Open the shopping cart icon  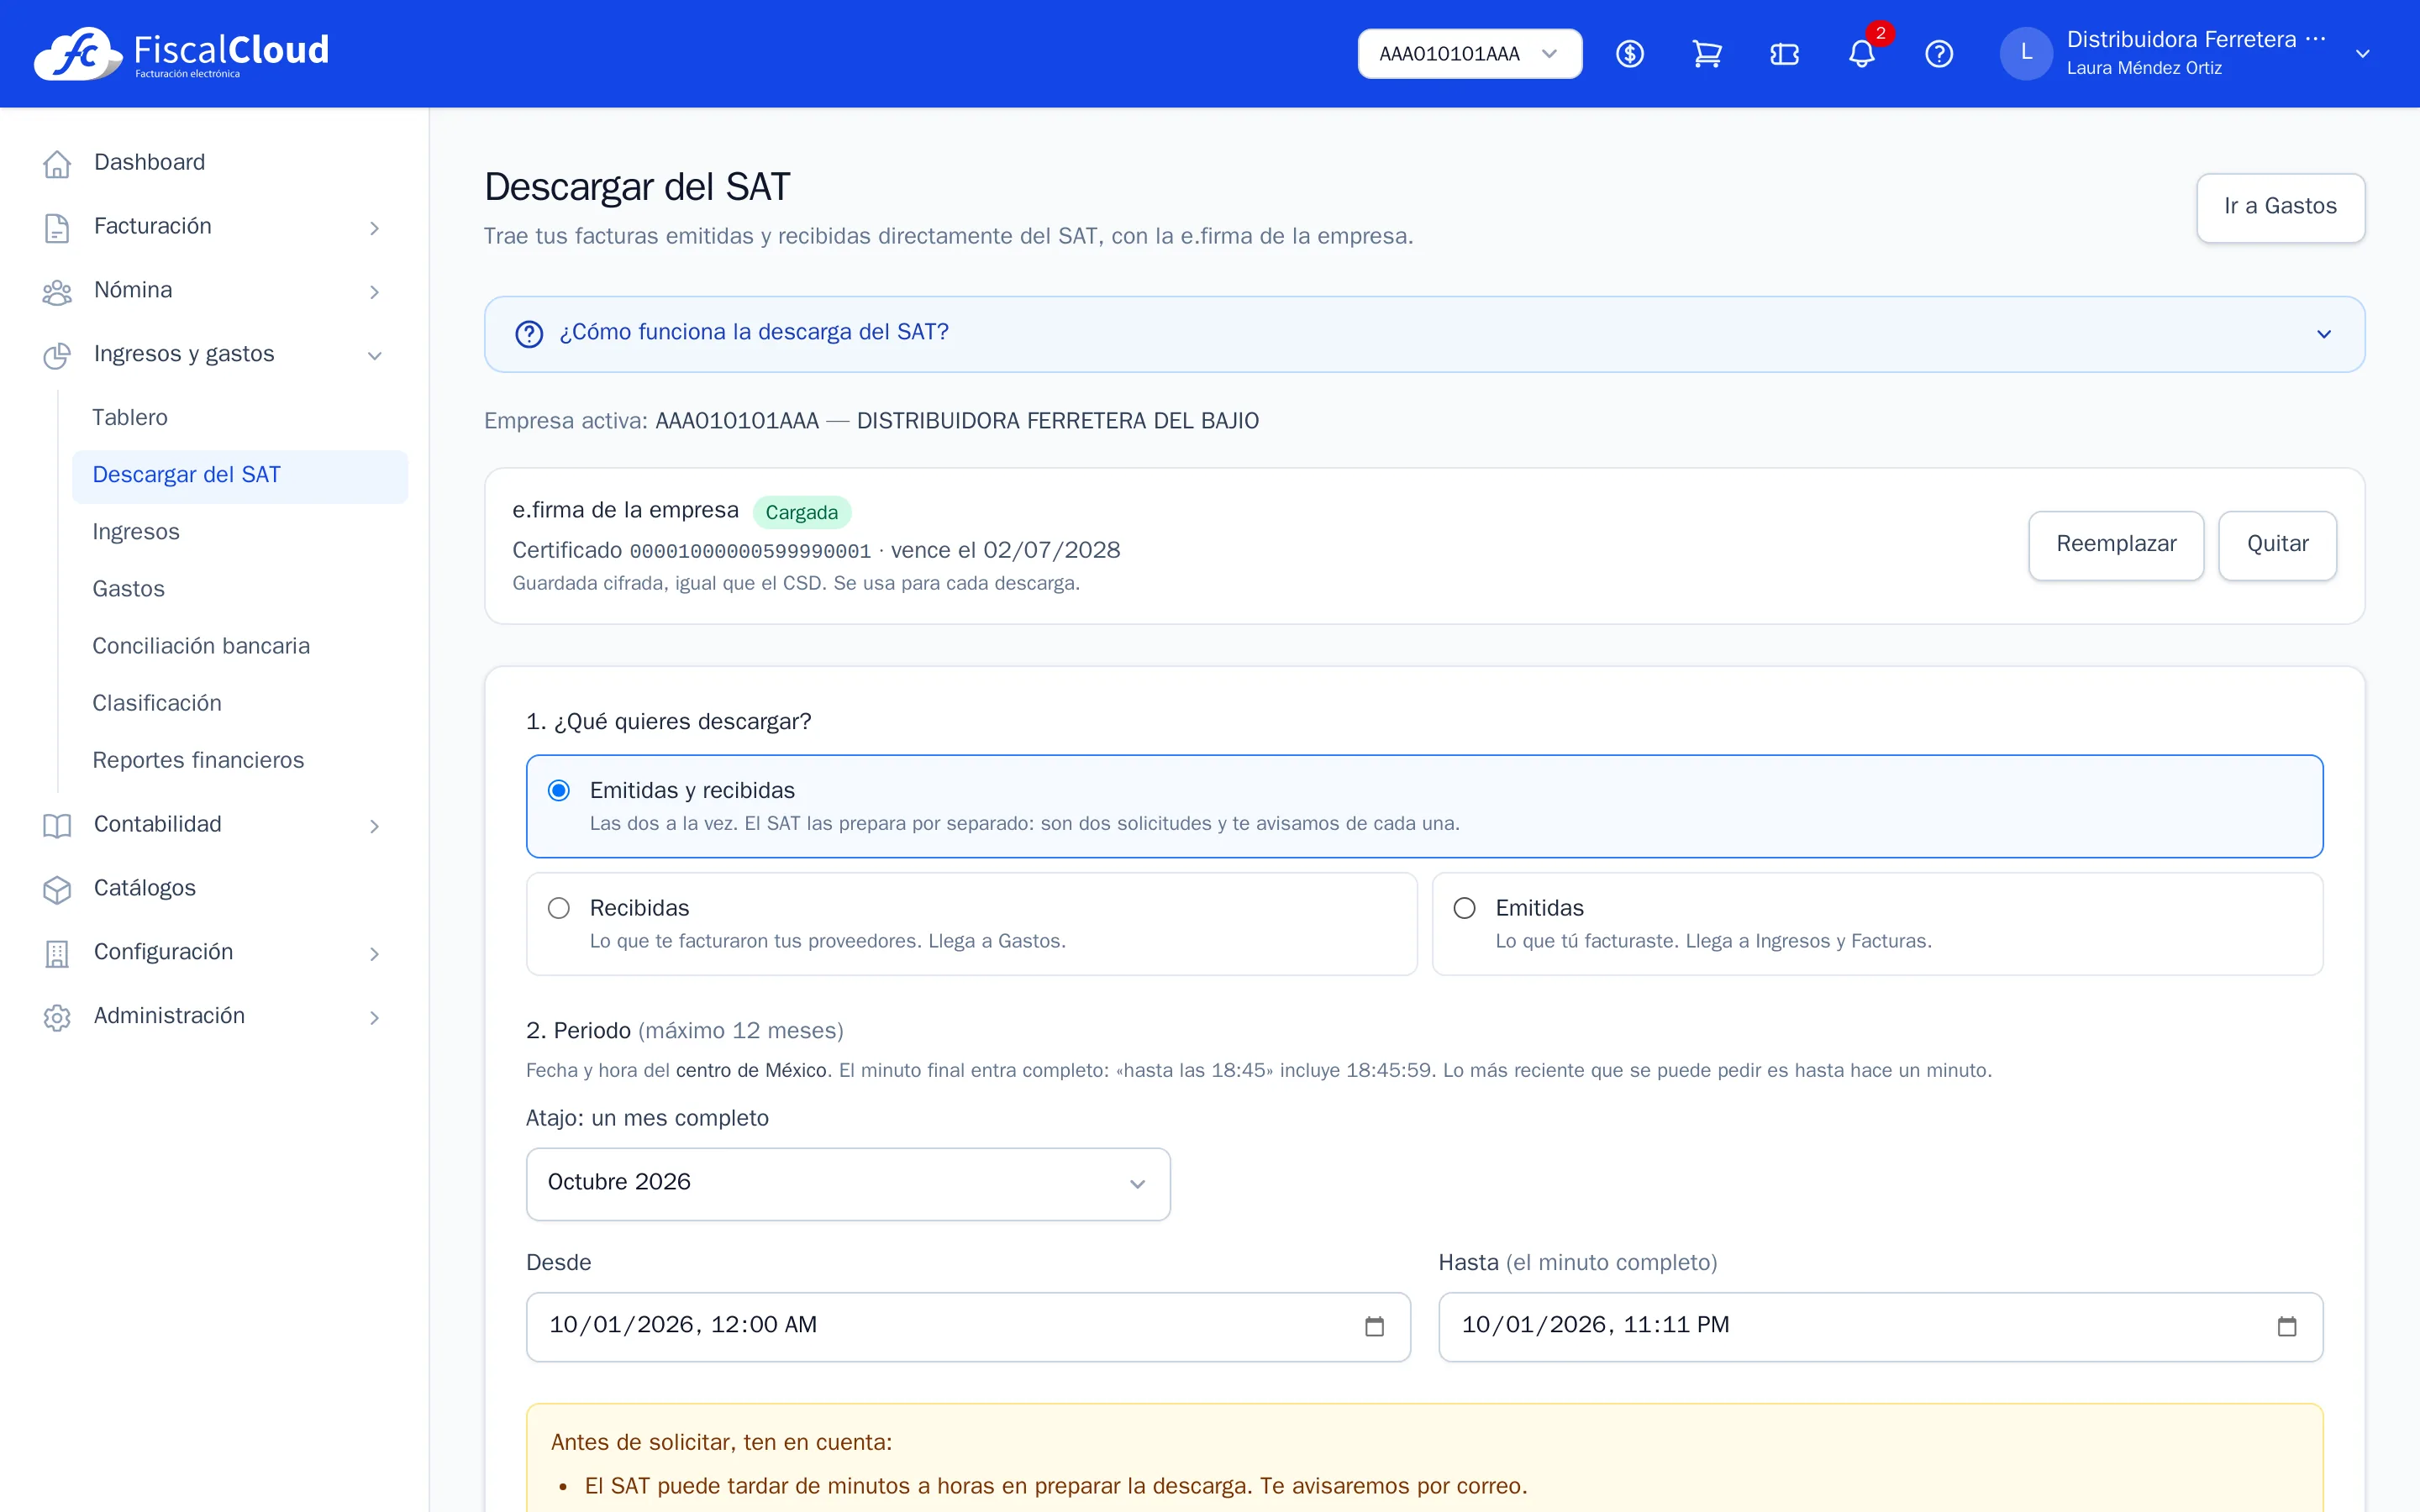click(x=1707, y=54)
